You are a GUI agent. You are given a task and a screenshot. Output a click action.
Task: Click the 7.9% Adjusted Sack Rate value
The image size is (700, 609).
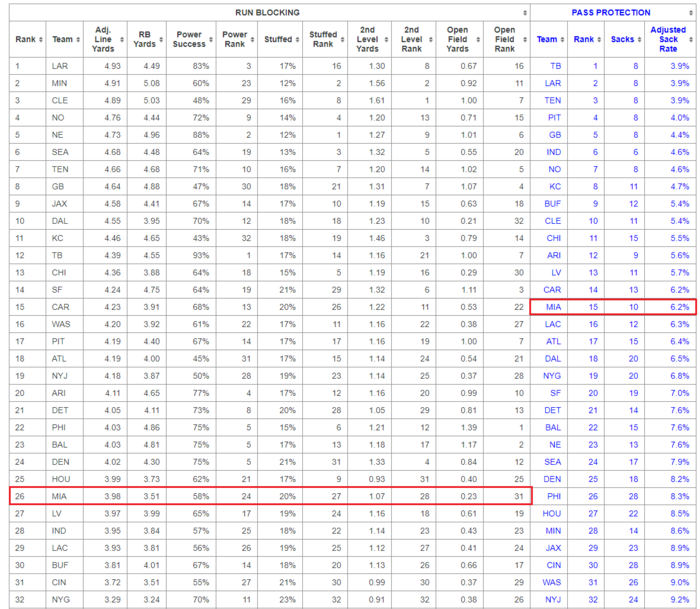680,462
